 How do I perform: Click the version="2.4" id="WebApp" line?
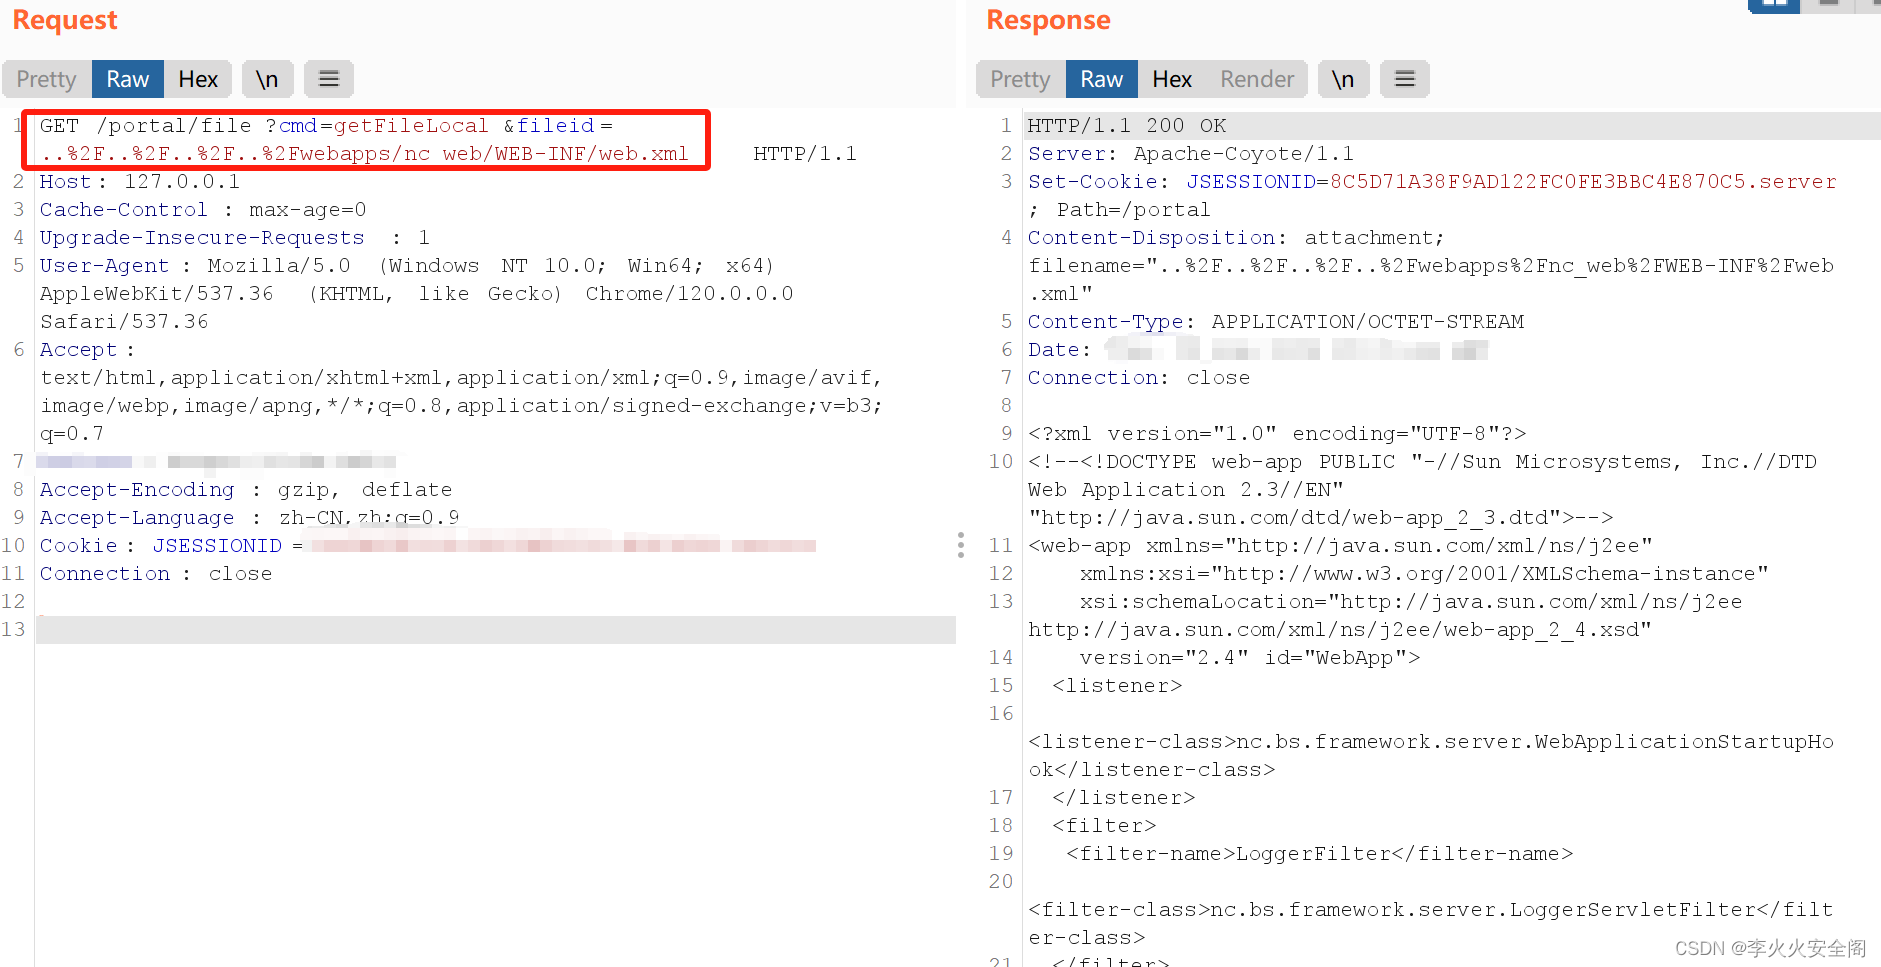pyautogui.click(x=1250, y=658)
